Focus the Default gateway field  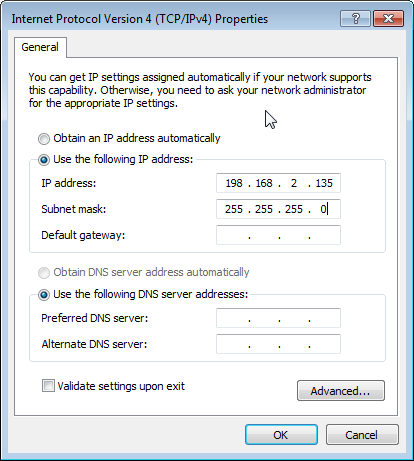(x=278, y=235)
